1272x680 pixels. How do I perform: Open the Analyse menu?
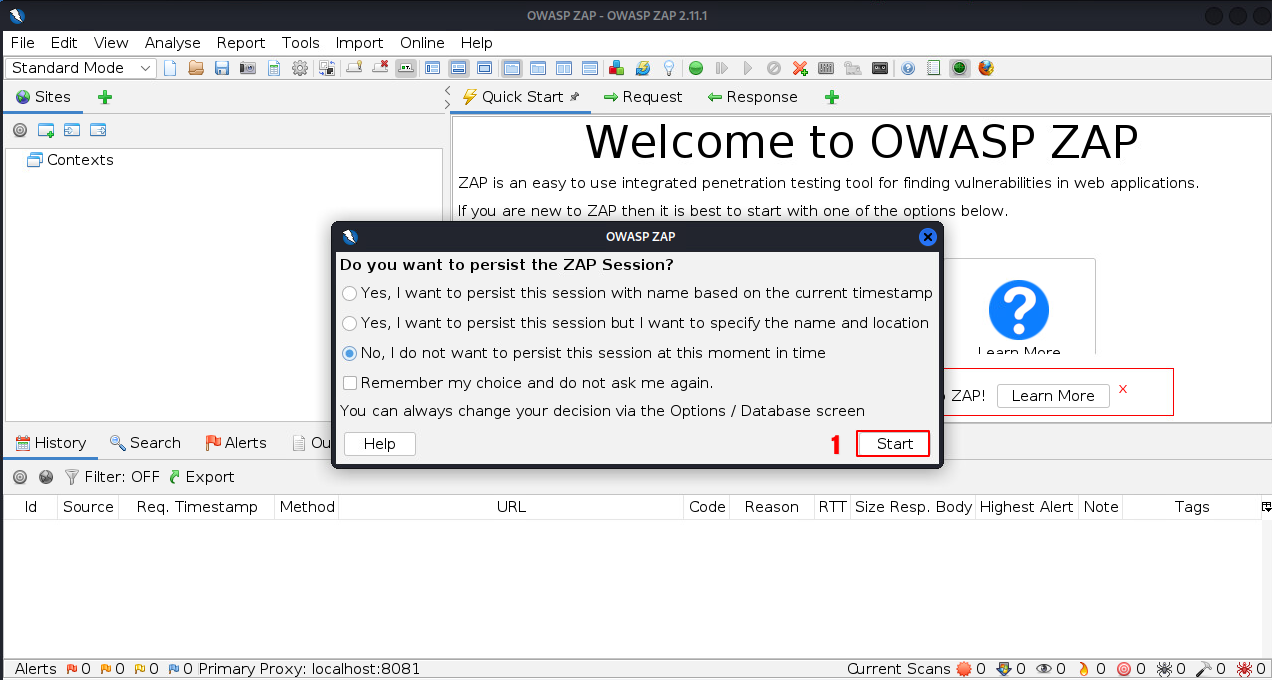[x=172, y=43]
